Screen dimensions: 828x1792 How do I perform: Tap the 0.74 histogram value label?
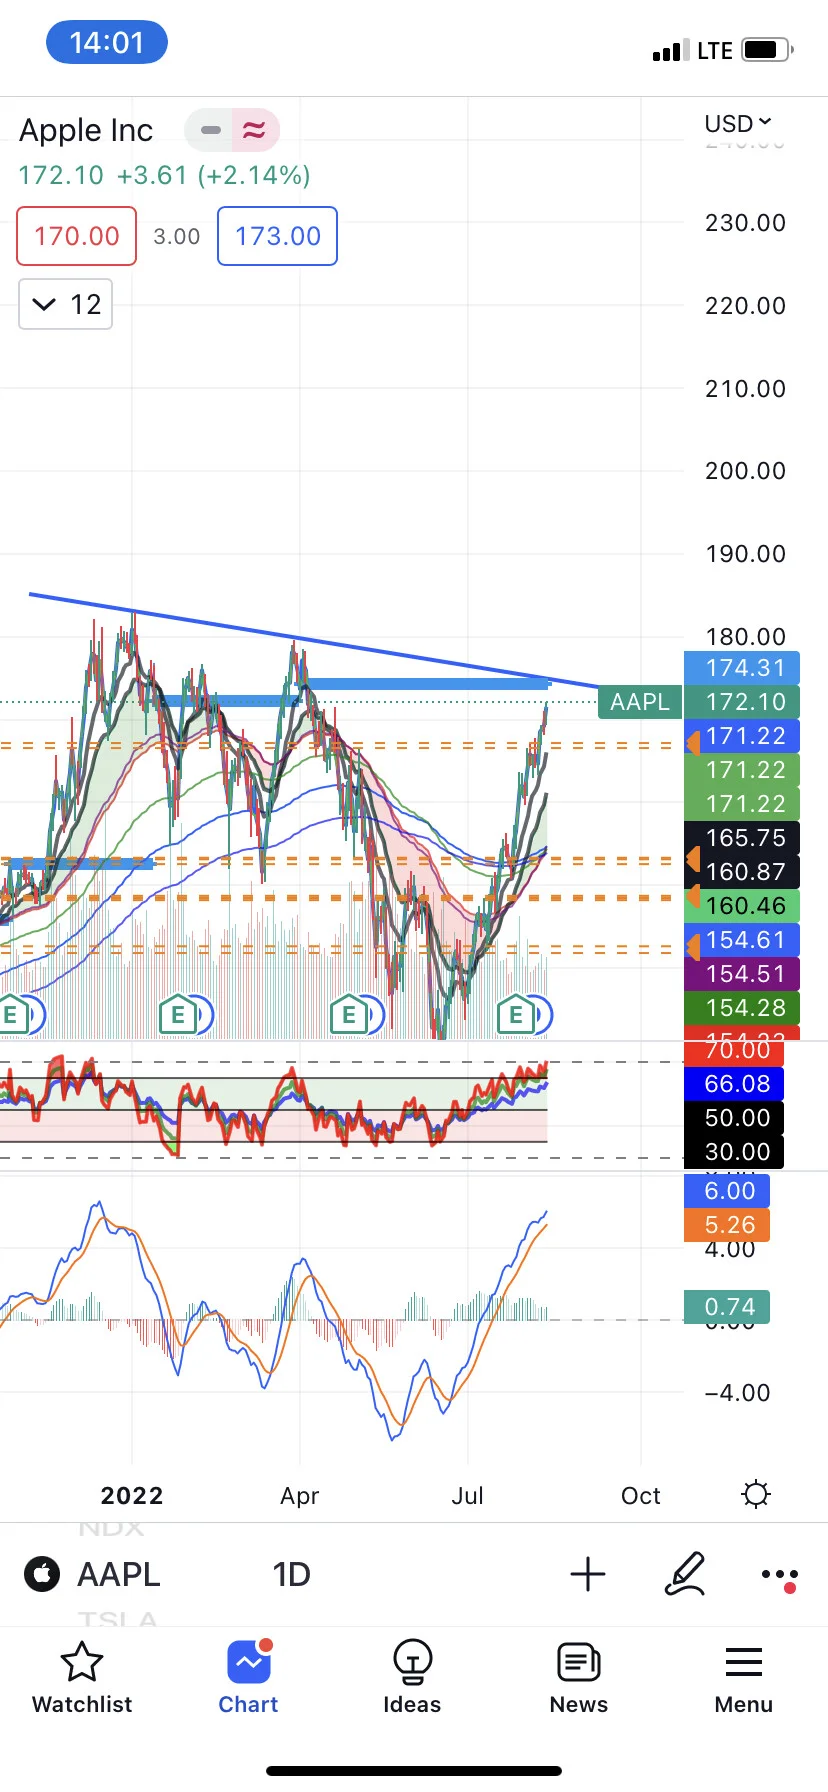point(728,1307)
